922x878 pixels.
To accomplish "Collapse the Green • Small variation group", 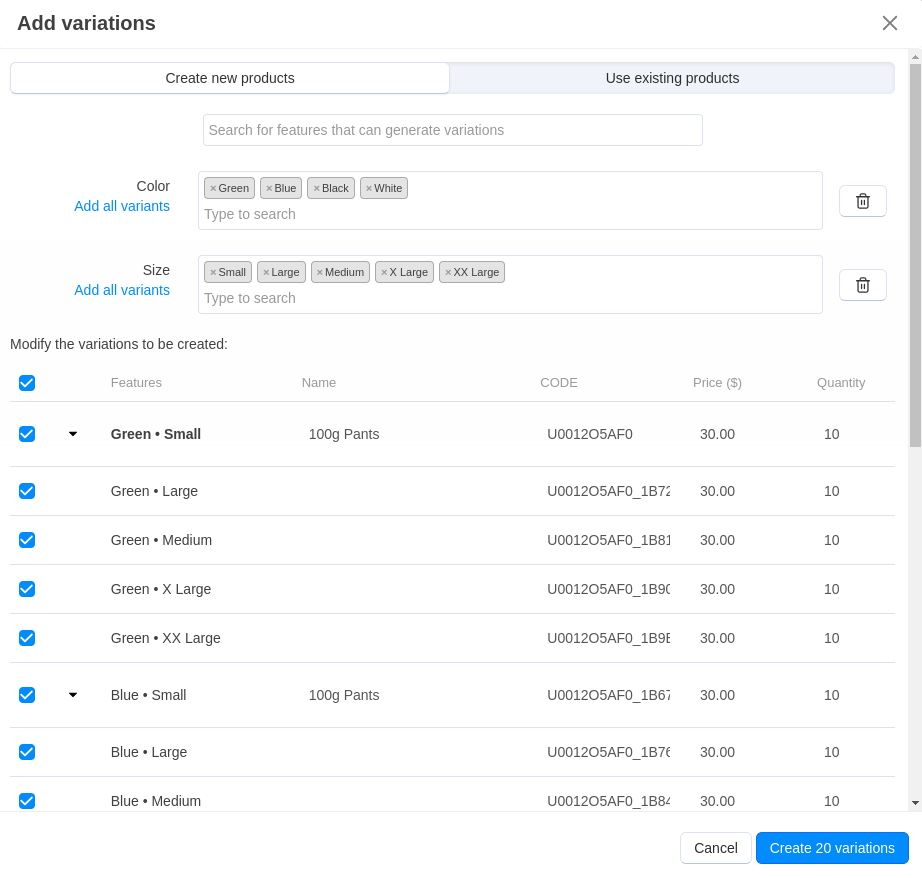I will click(x=73, y=434).
